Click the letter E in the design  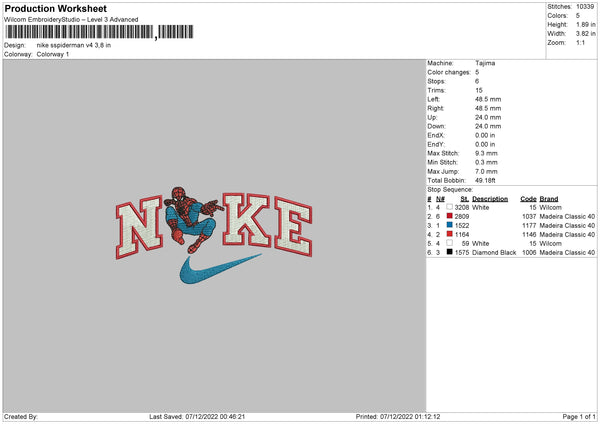pyautogui.click(x=294, y=226)
